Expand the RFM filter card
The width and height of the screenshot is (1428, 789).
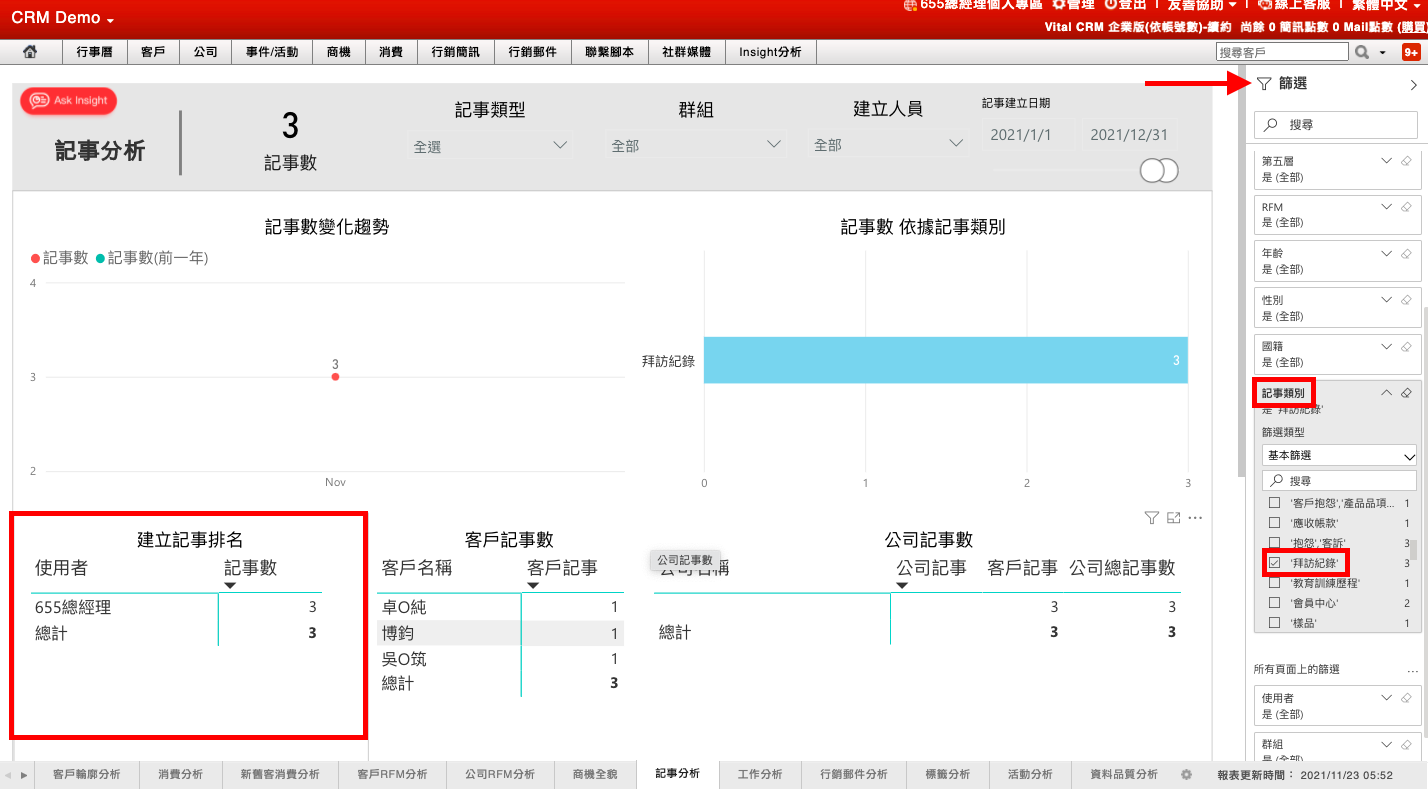click(1386, 207)
